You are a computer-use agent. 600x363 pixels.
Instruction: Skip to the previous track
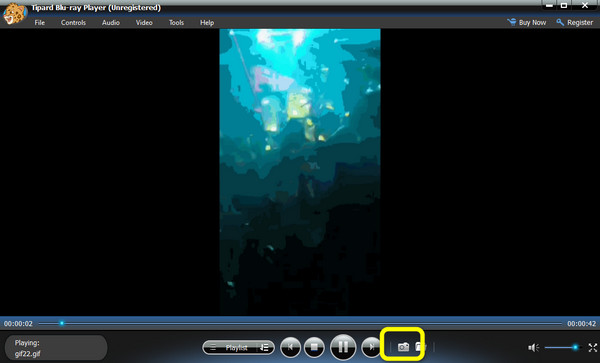pyautogui.click(x=290, y=347)
